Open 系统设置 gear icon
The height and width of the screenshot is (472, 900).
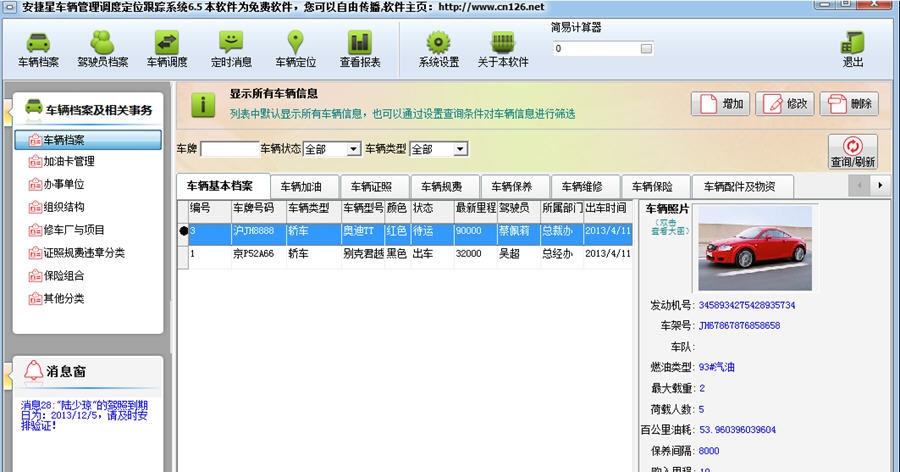coord(438,50)
